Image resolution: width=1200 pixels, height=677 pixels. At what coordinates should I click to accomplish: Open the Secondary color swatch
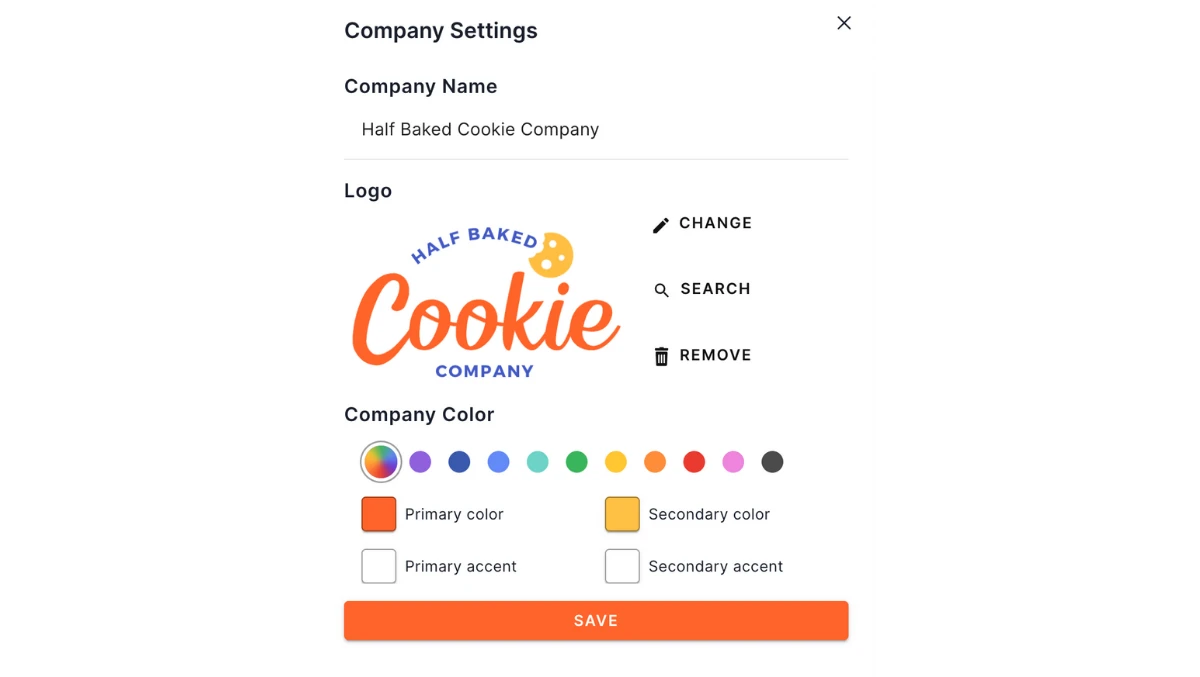(622, 514)
